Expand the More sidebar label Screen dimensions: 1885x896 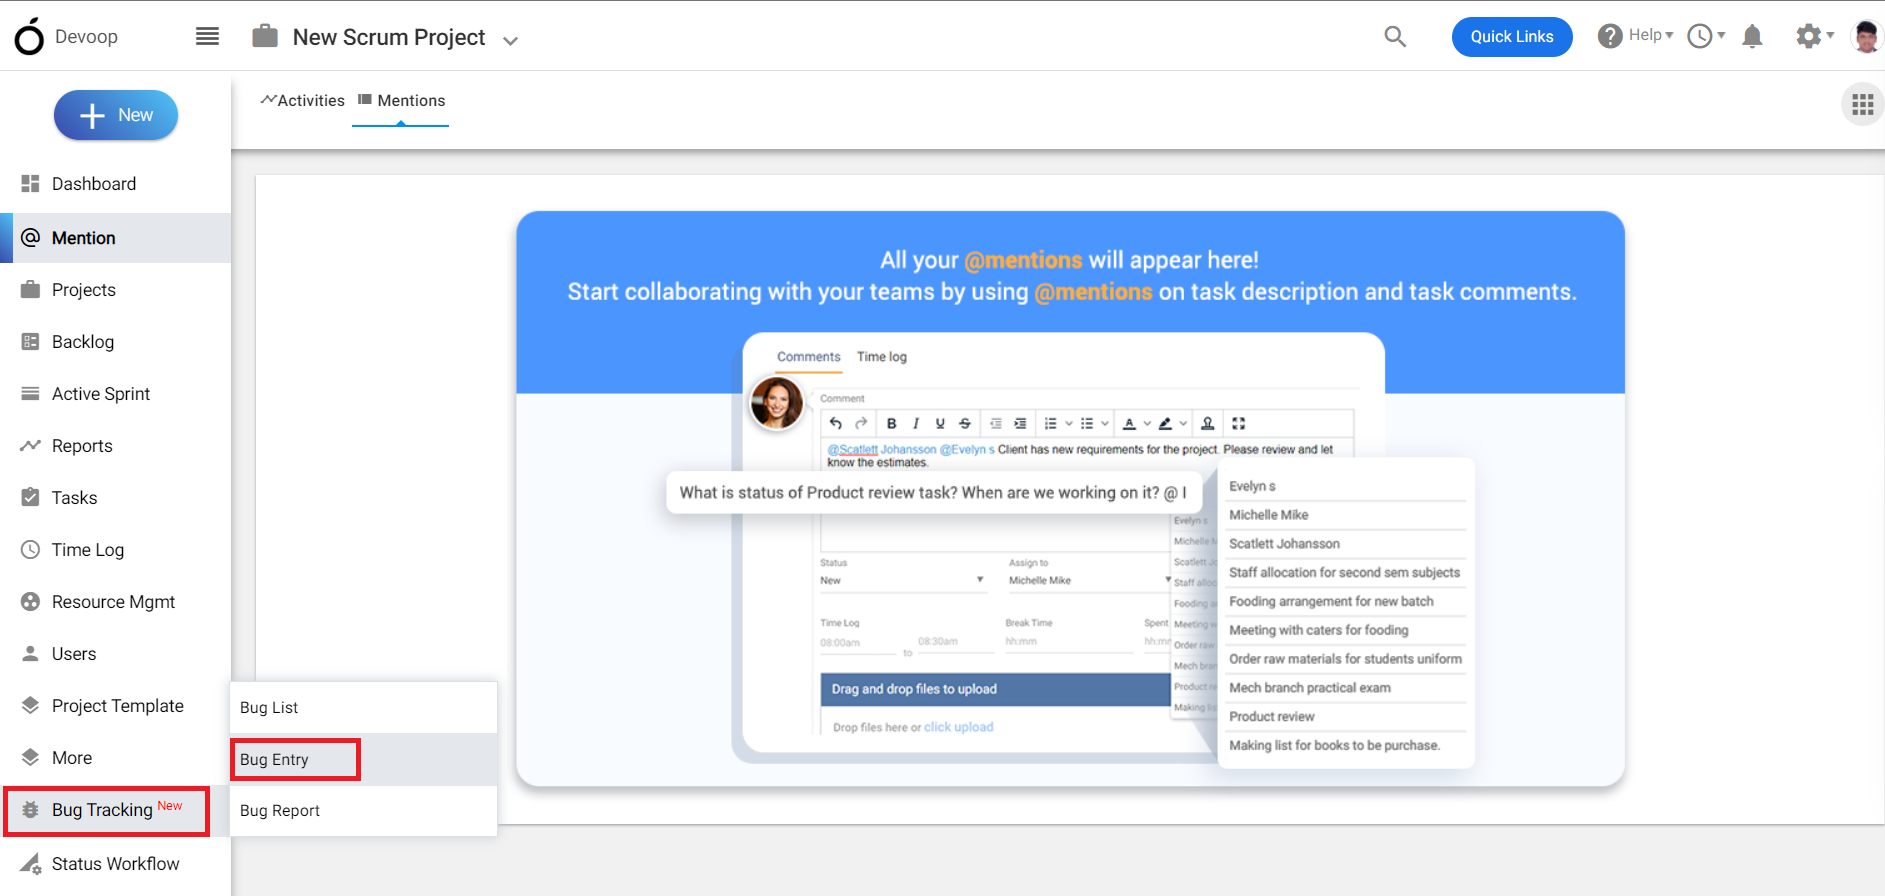click(72, 758)
